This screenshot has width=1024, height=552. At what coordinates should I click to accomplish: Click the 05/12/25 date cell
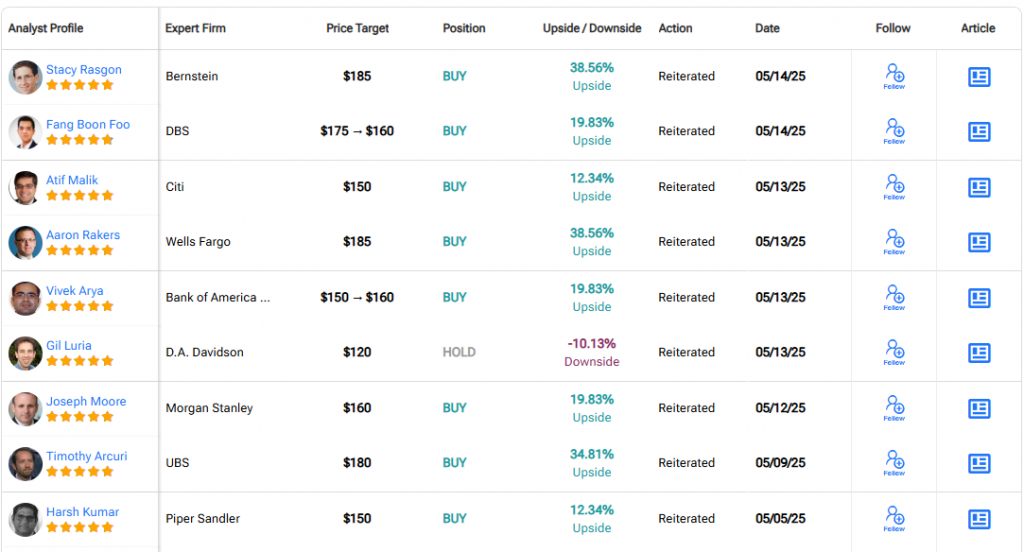(780, 408)
